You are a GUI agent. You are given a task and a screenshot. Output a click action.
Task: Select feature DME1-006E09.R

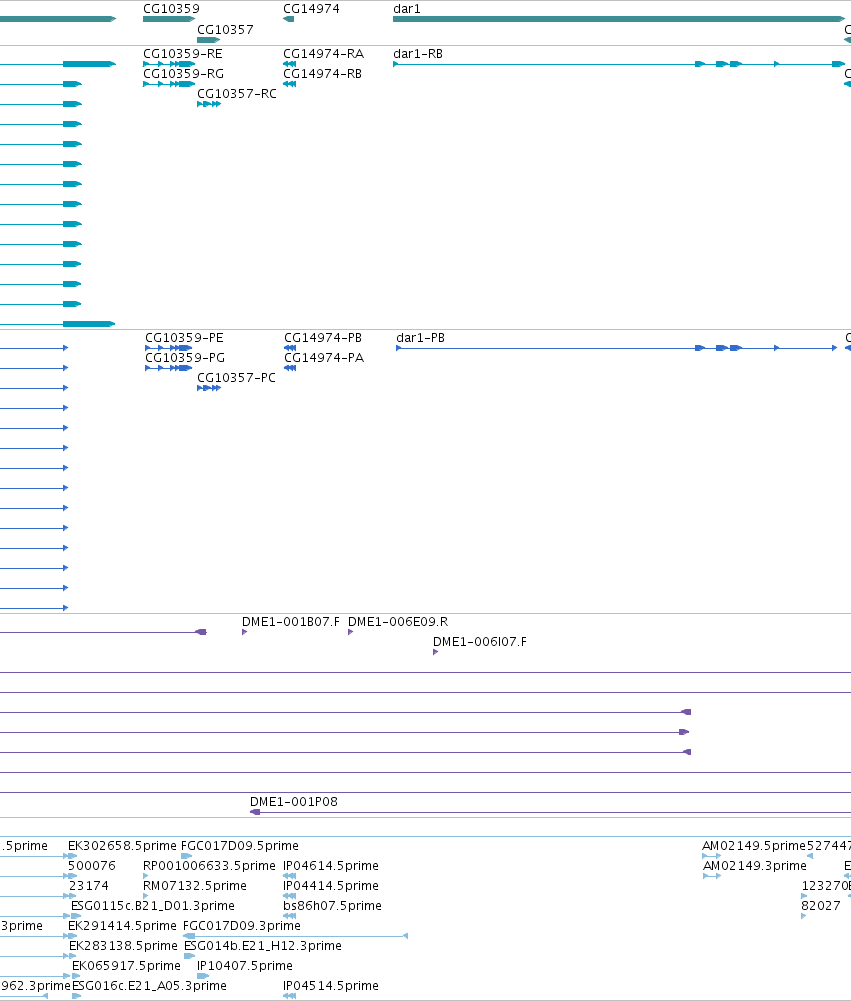[x=350, y=632]
